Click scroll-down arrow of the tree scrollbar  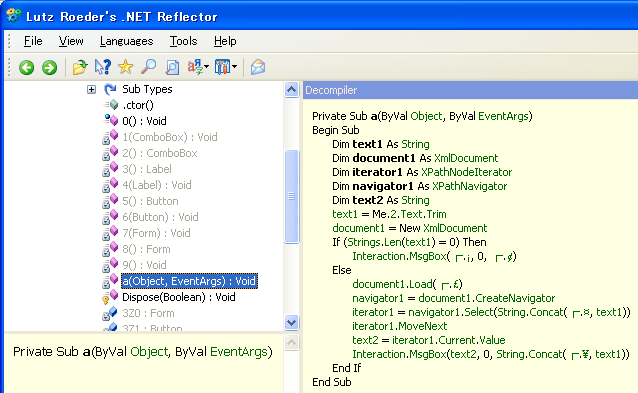point(291,322)
